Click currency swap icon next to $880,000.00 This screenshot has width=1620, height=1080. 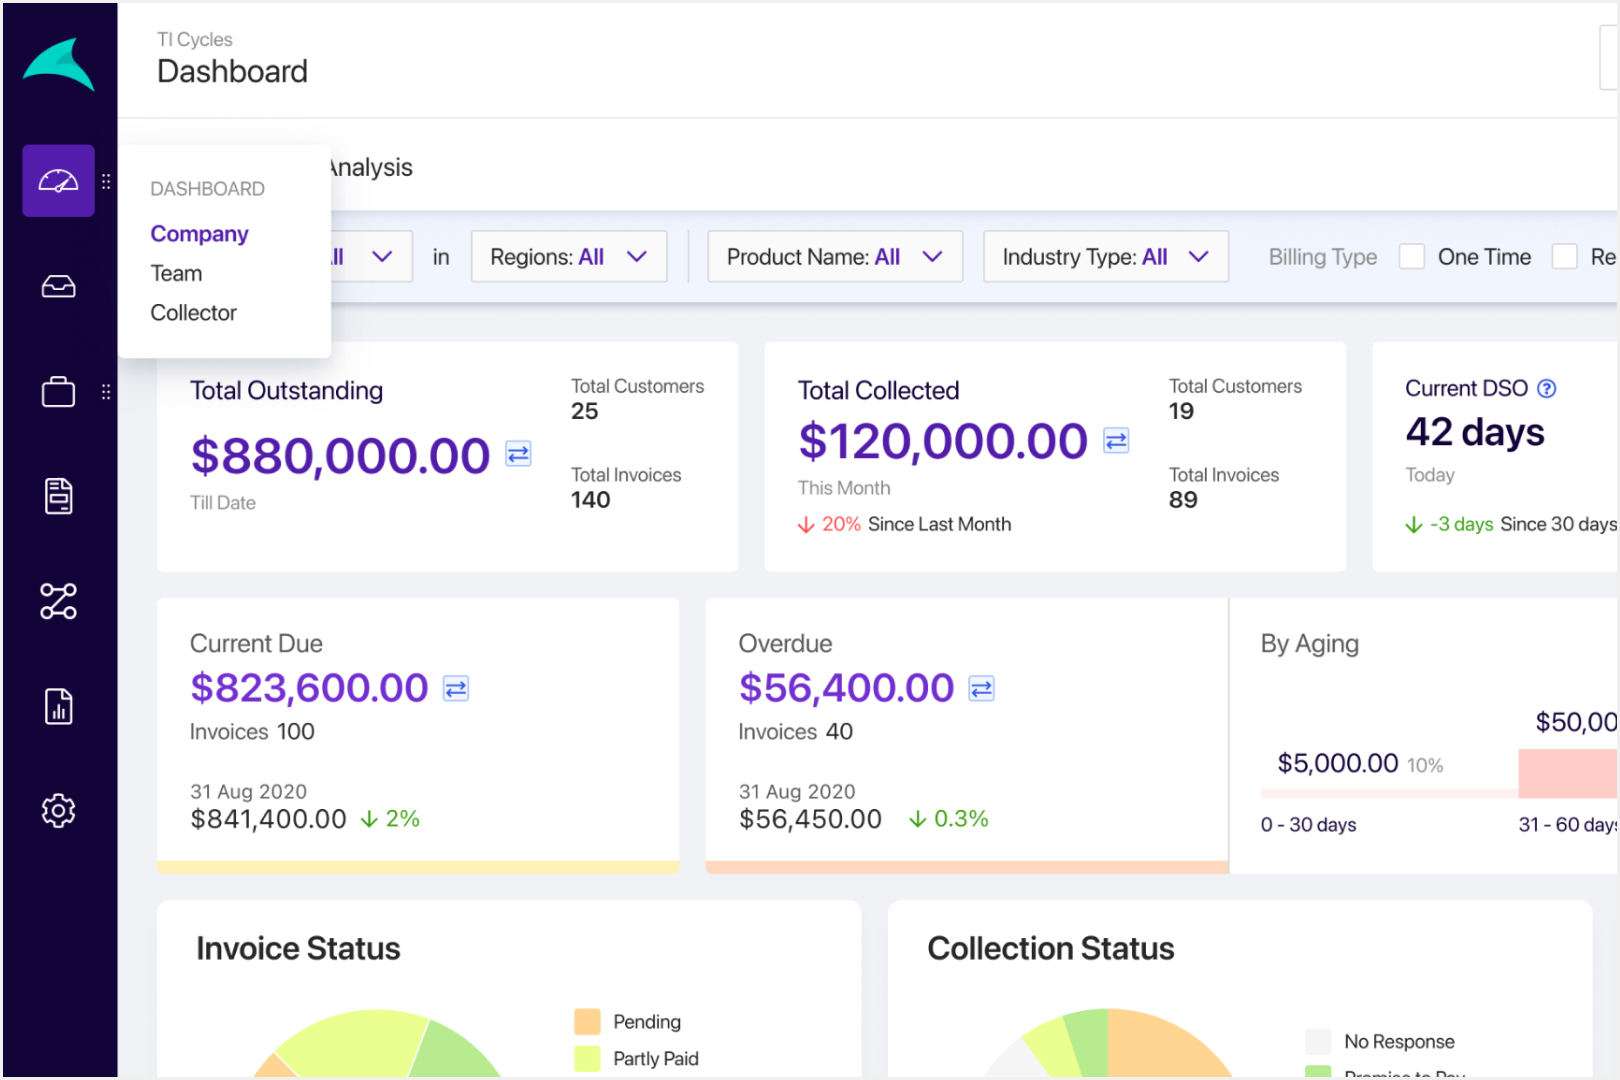pos(518,454)
